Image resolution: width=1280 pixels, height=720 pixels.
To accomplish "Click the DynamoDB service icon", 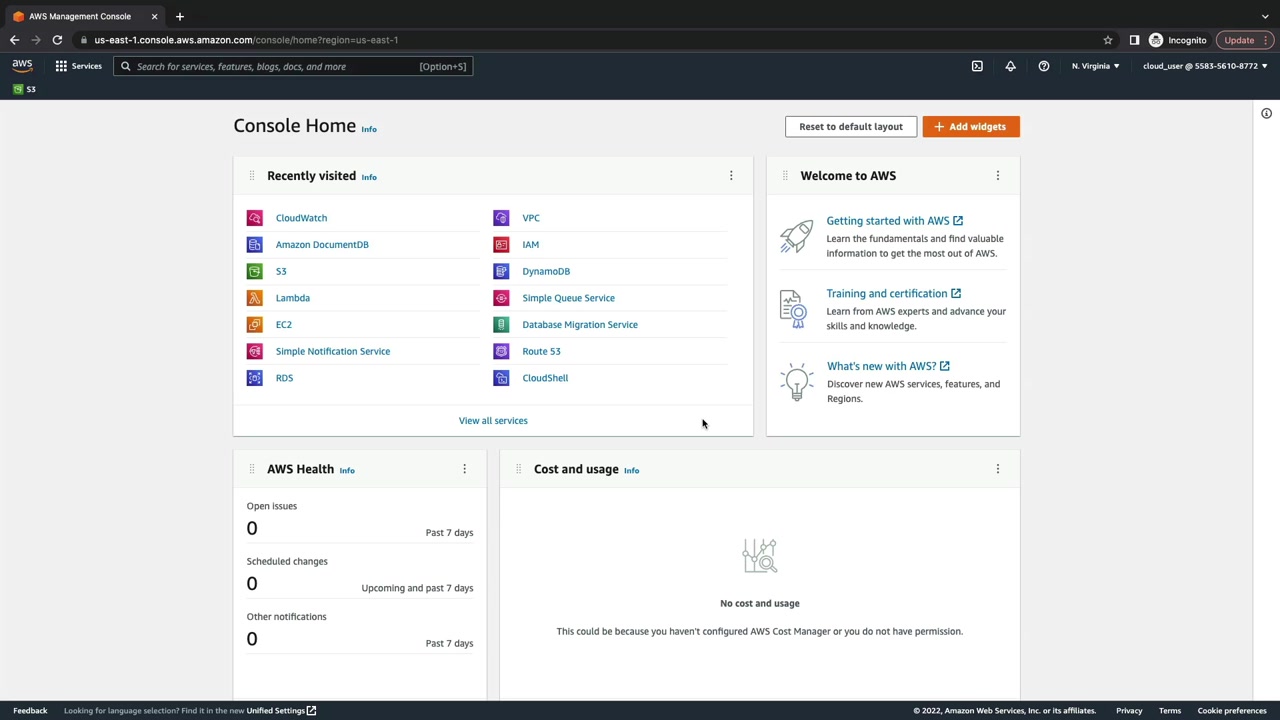I will (501, 271).
